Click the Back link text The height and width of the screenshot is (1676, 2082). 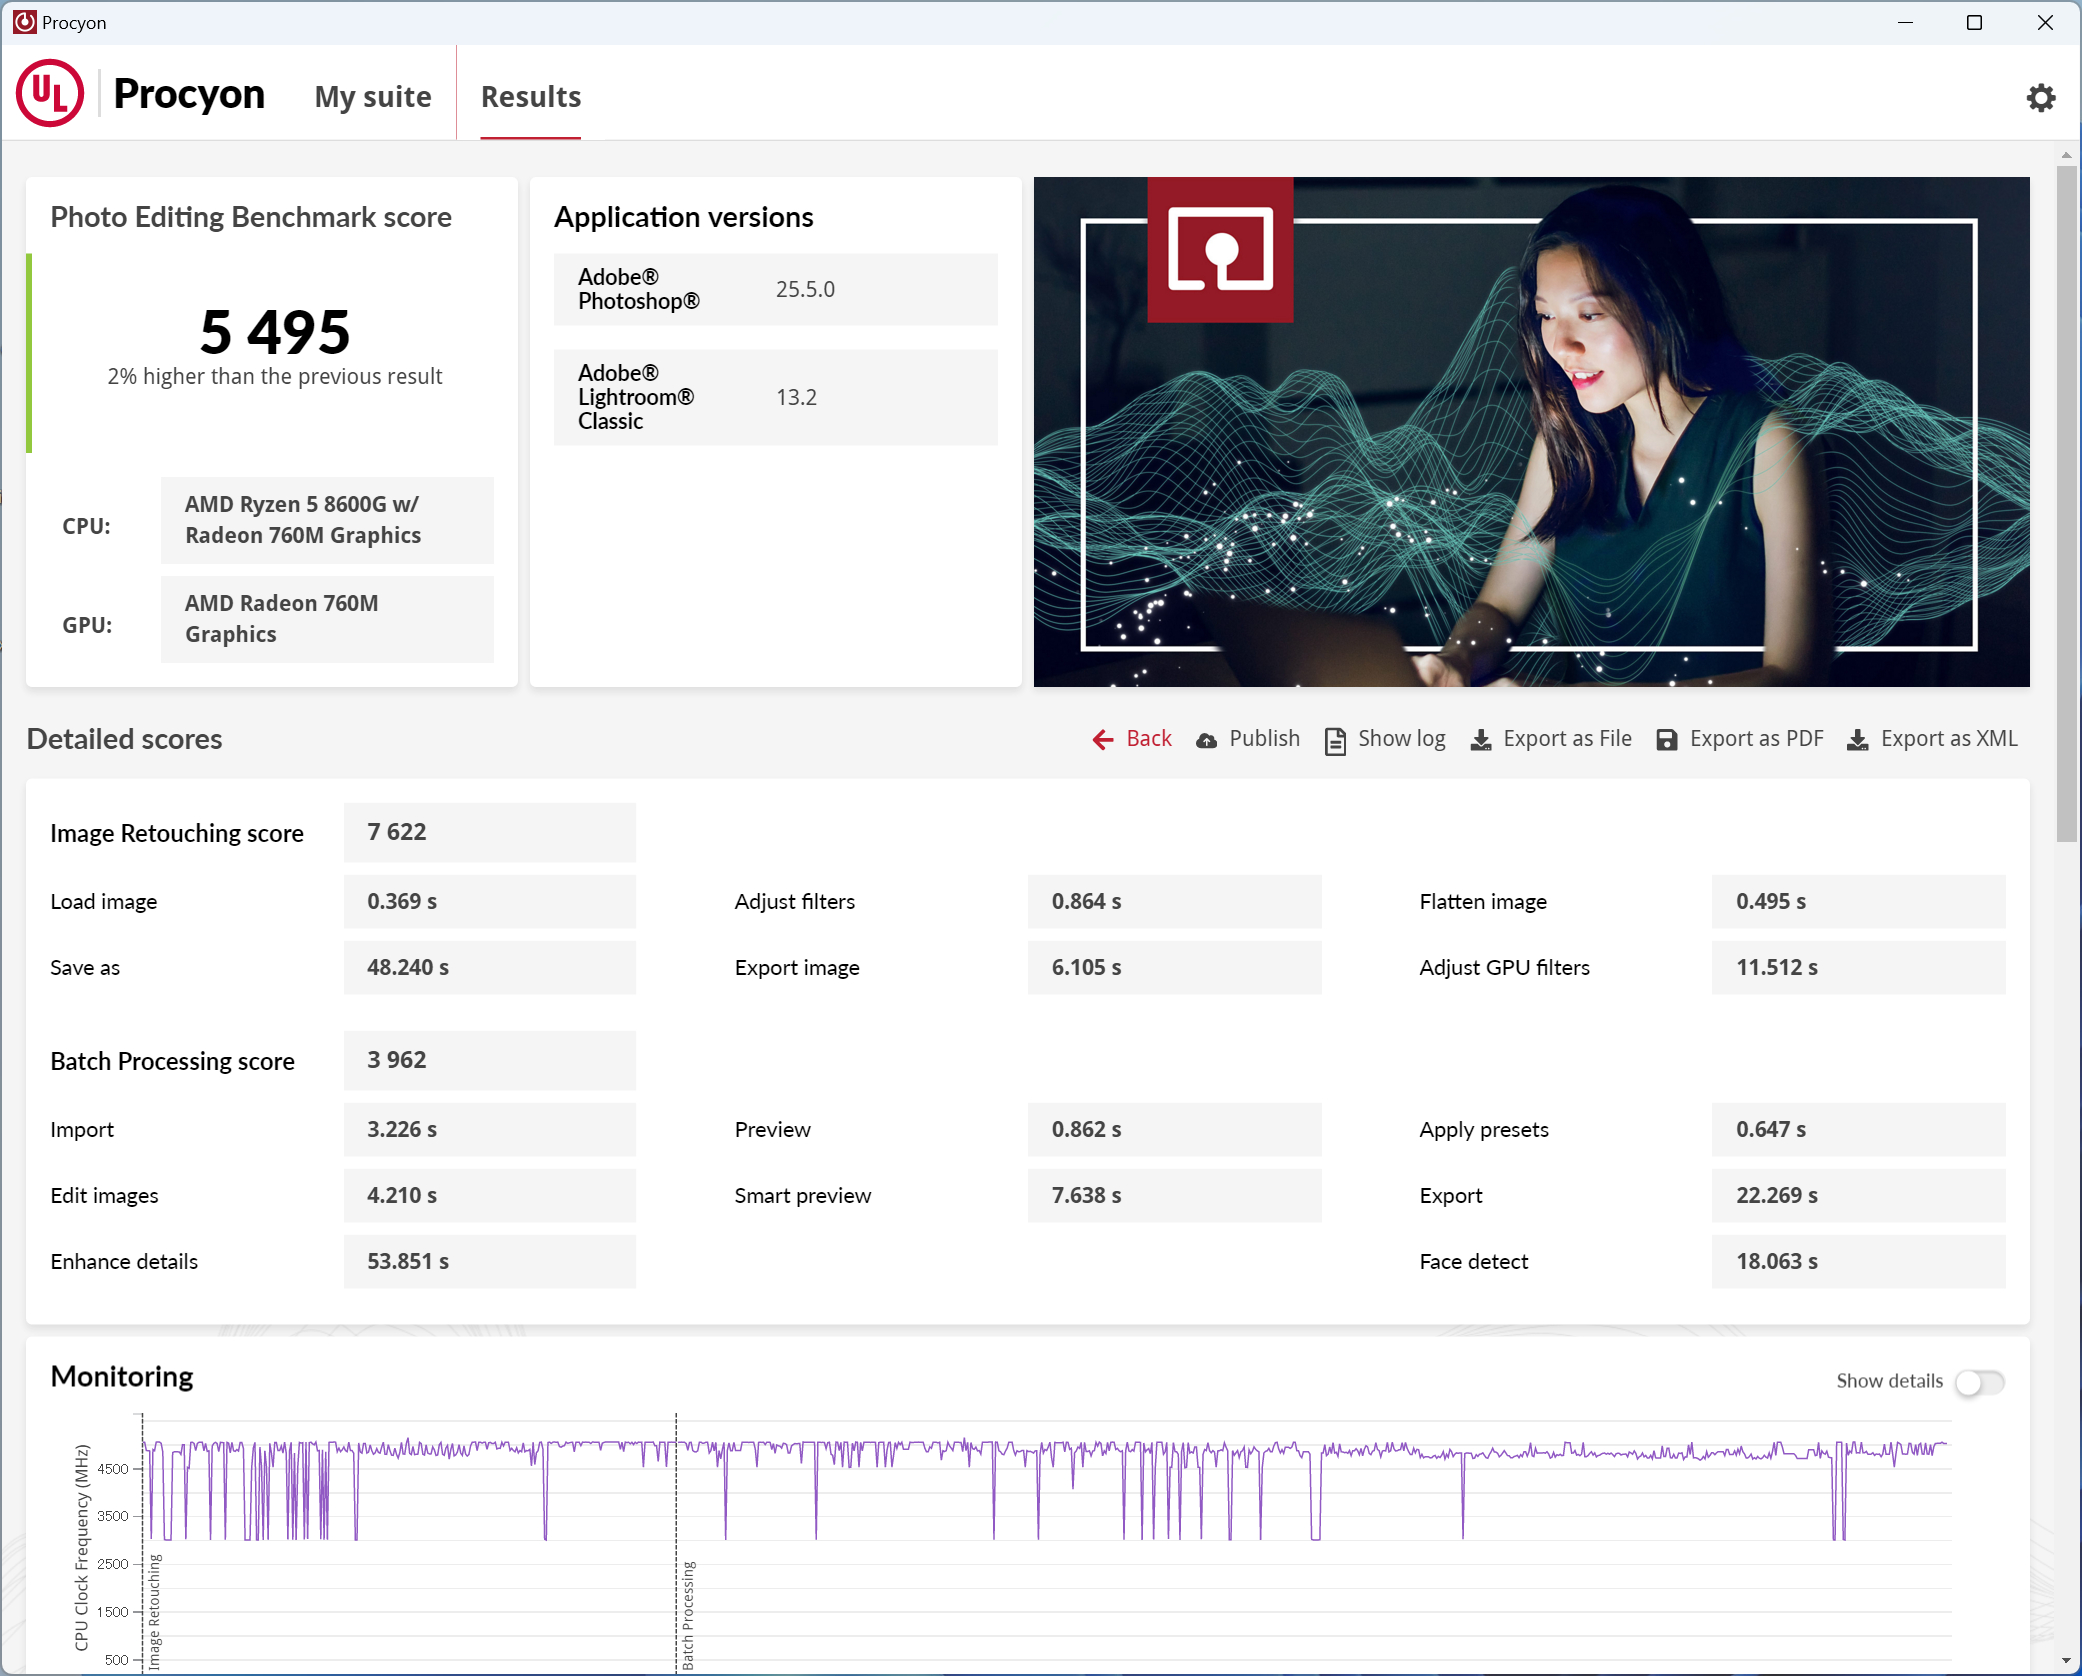click(x=1148, y=739)
